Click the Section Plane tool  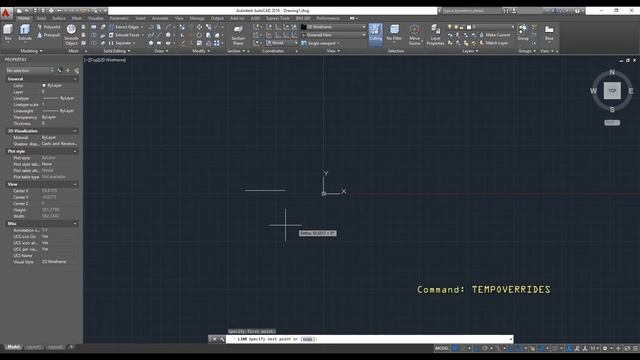[x=238, y=35]
